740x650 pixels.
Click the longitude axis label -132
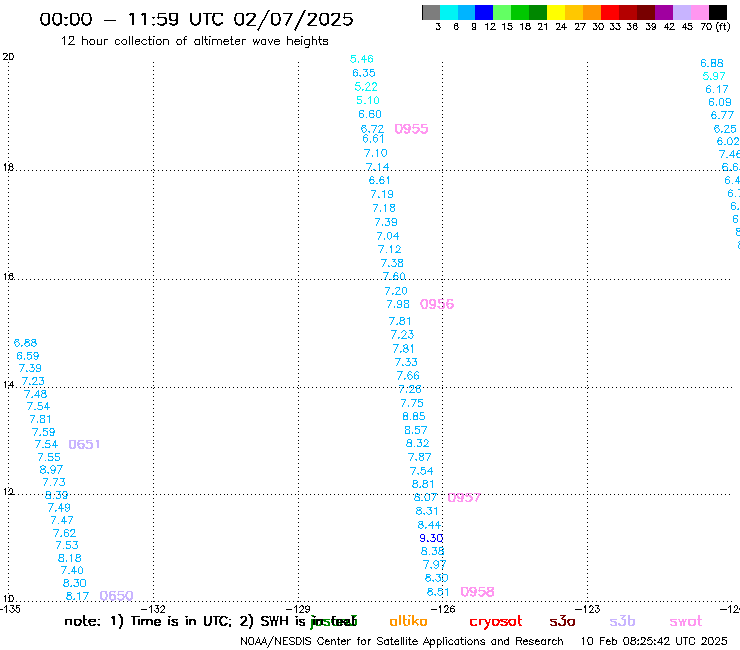tap(153, 609)
